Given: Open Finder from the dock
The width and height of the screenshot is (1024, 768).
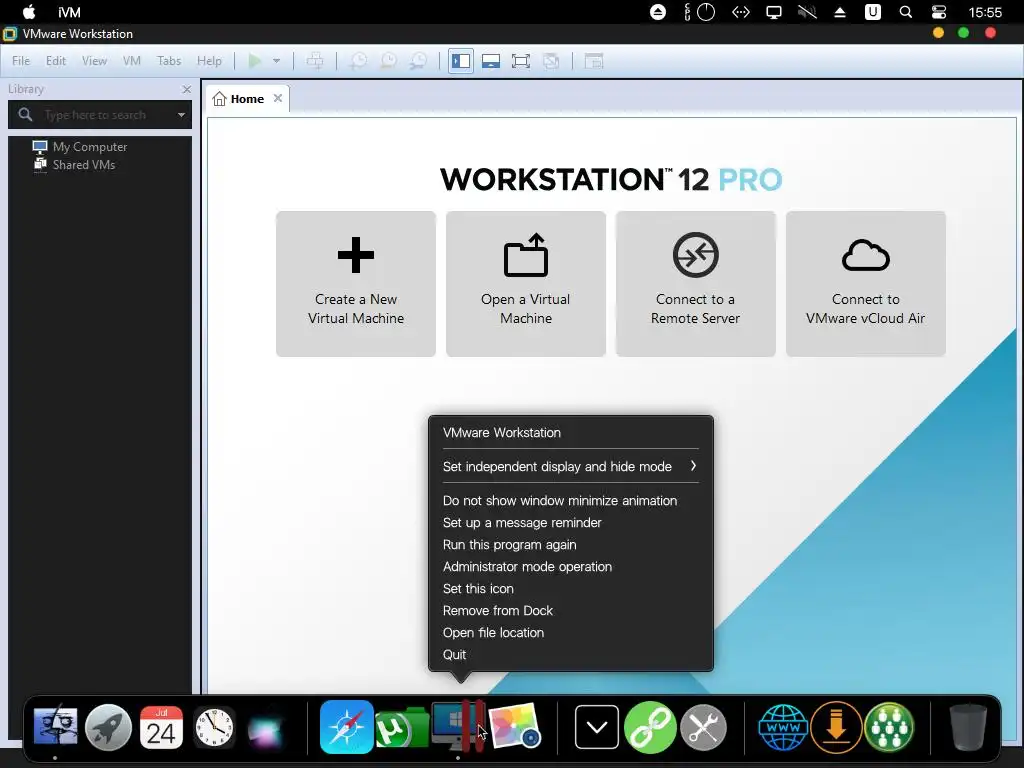Looking at the screenshot, I should 56,727.
